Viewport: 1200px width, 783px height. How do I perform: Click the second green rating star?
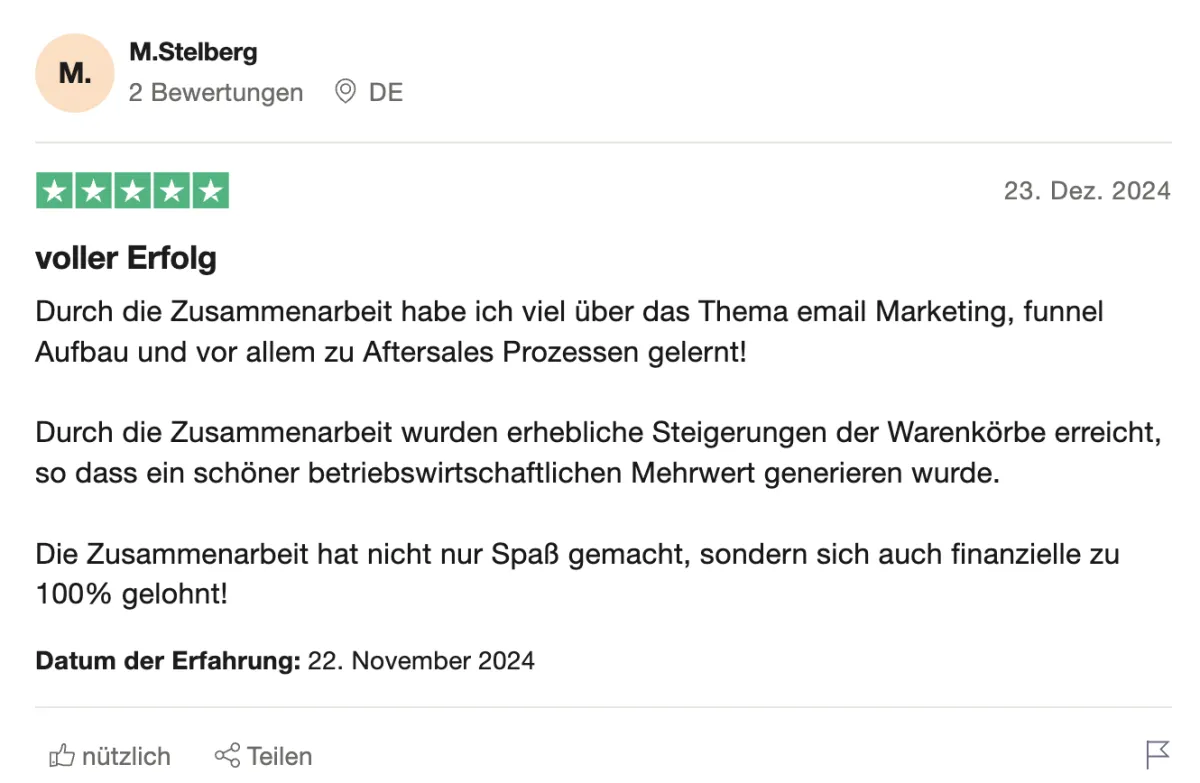(94, 191)
